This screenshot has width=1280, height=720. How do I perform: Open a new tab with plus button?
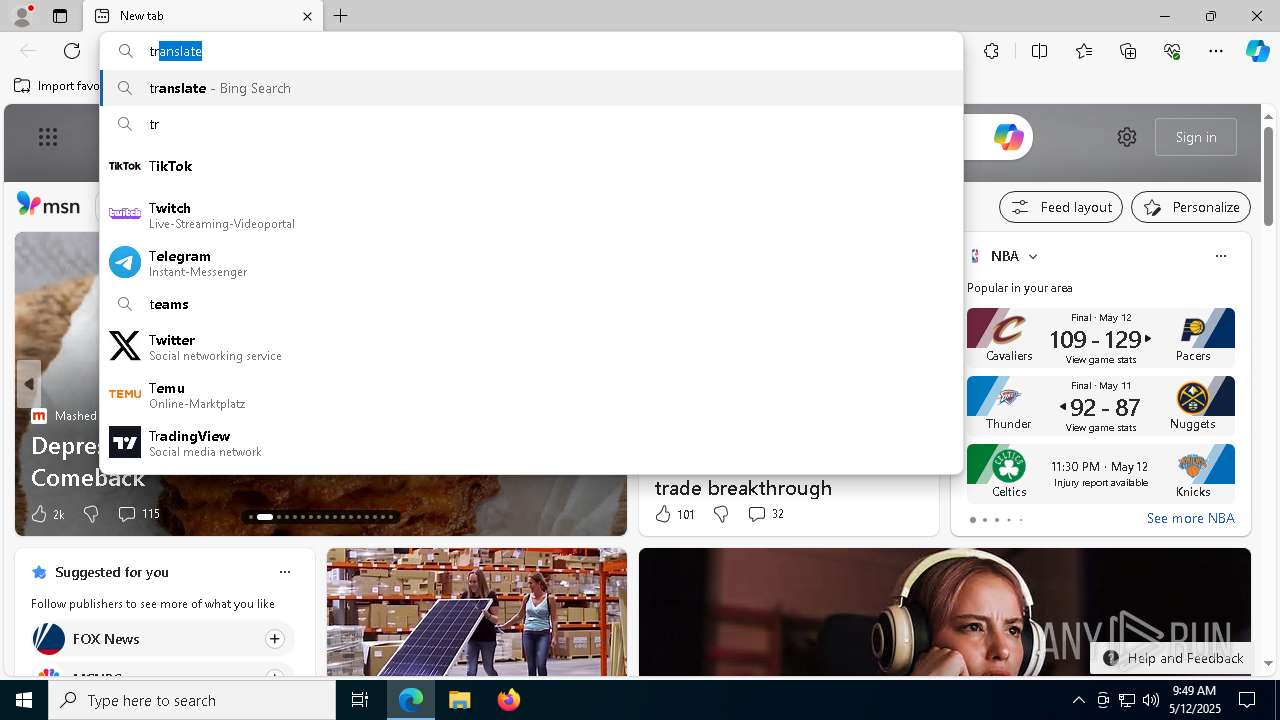[341, 16]
